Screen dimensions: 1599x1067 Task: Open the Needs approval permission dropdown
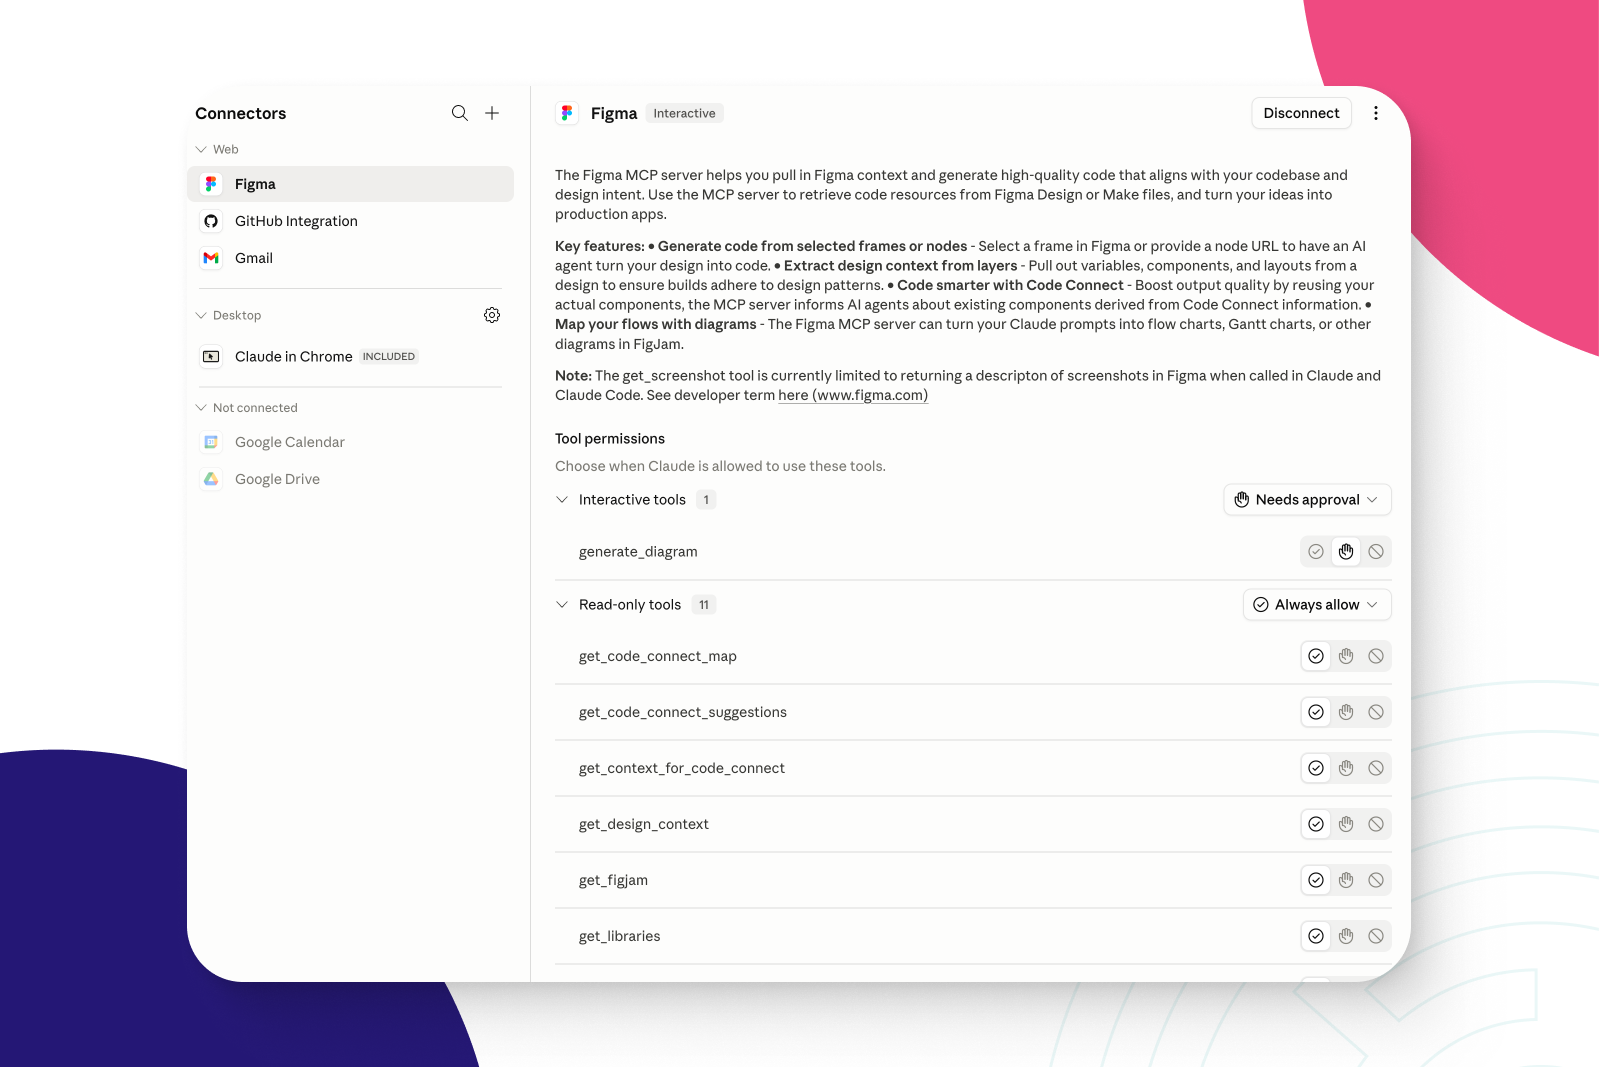[1307, 500]
